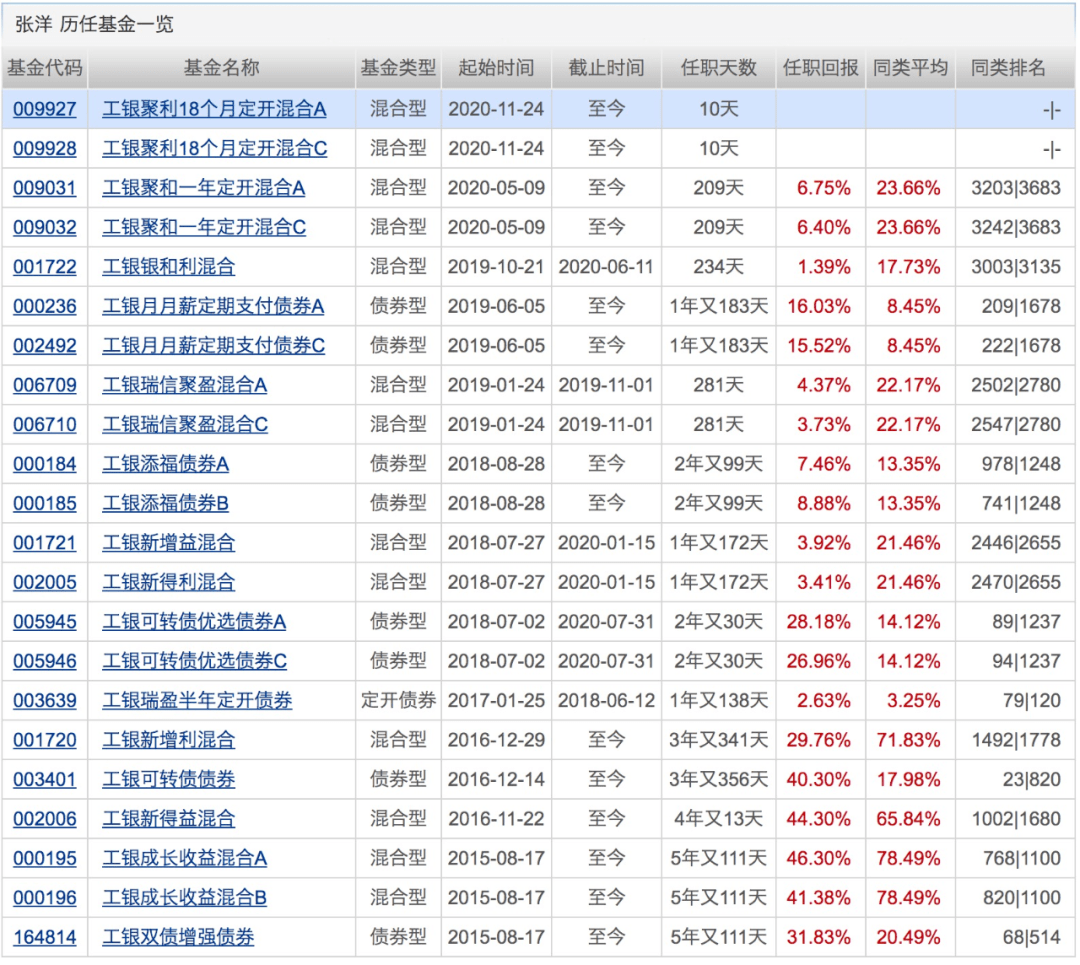Select the ranking cell 23|820
The width and height of the screenshot is (1080, 965).
tap(1032, 780)
